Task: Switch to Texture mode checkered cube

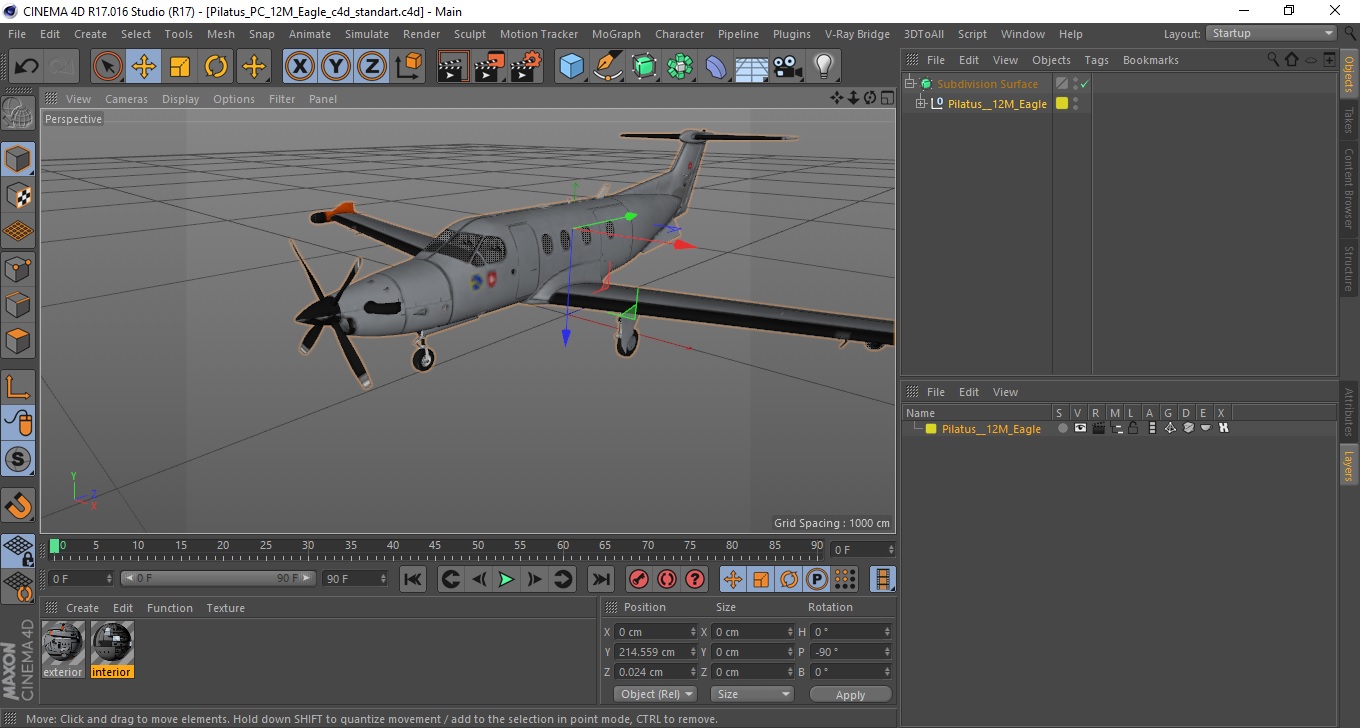Action: tap(18, 195)
